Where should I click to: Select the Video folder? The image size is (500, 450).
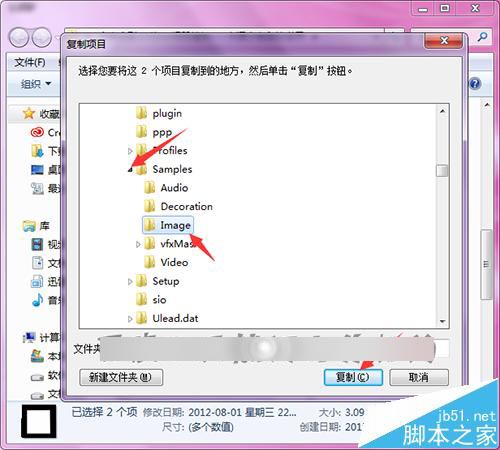coord(166,262)
